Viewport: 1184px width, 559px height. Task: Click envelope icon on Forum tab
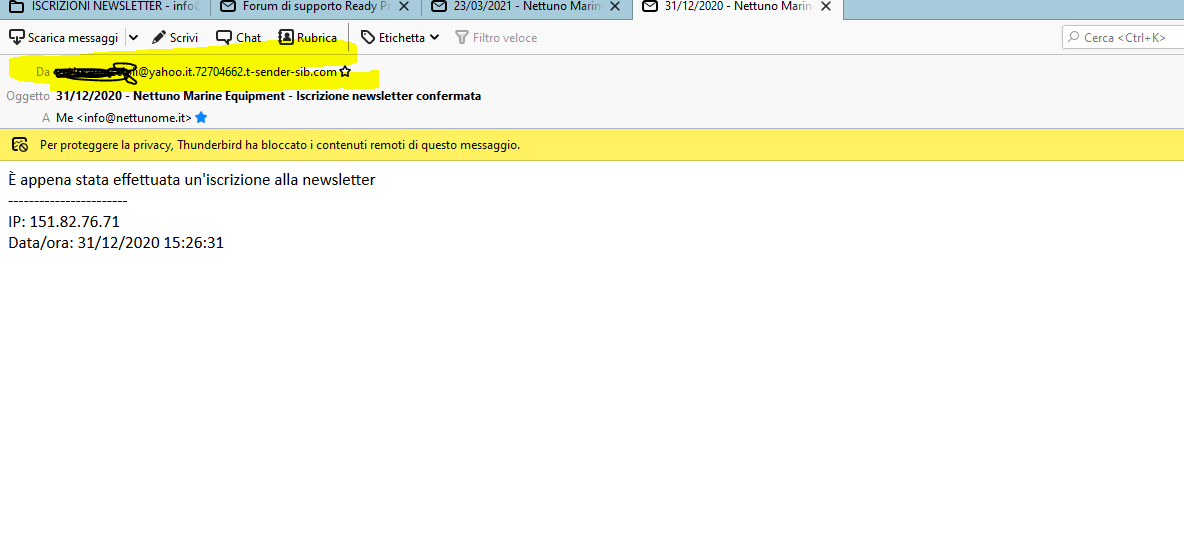tap(227, 7)
